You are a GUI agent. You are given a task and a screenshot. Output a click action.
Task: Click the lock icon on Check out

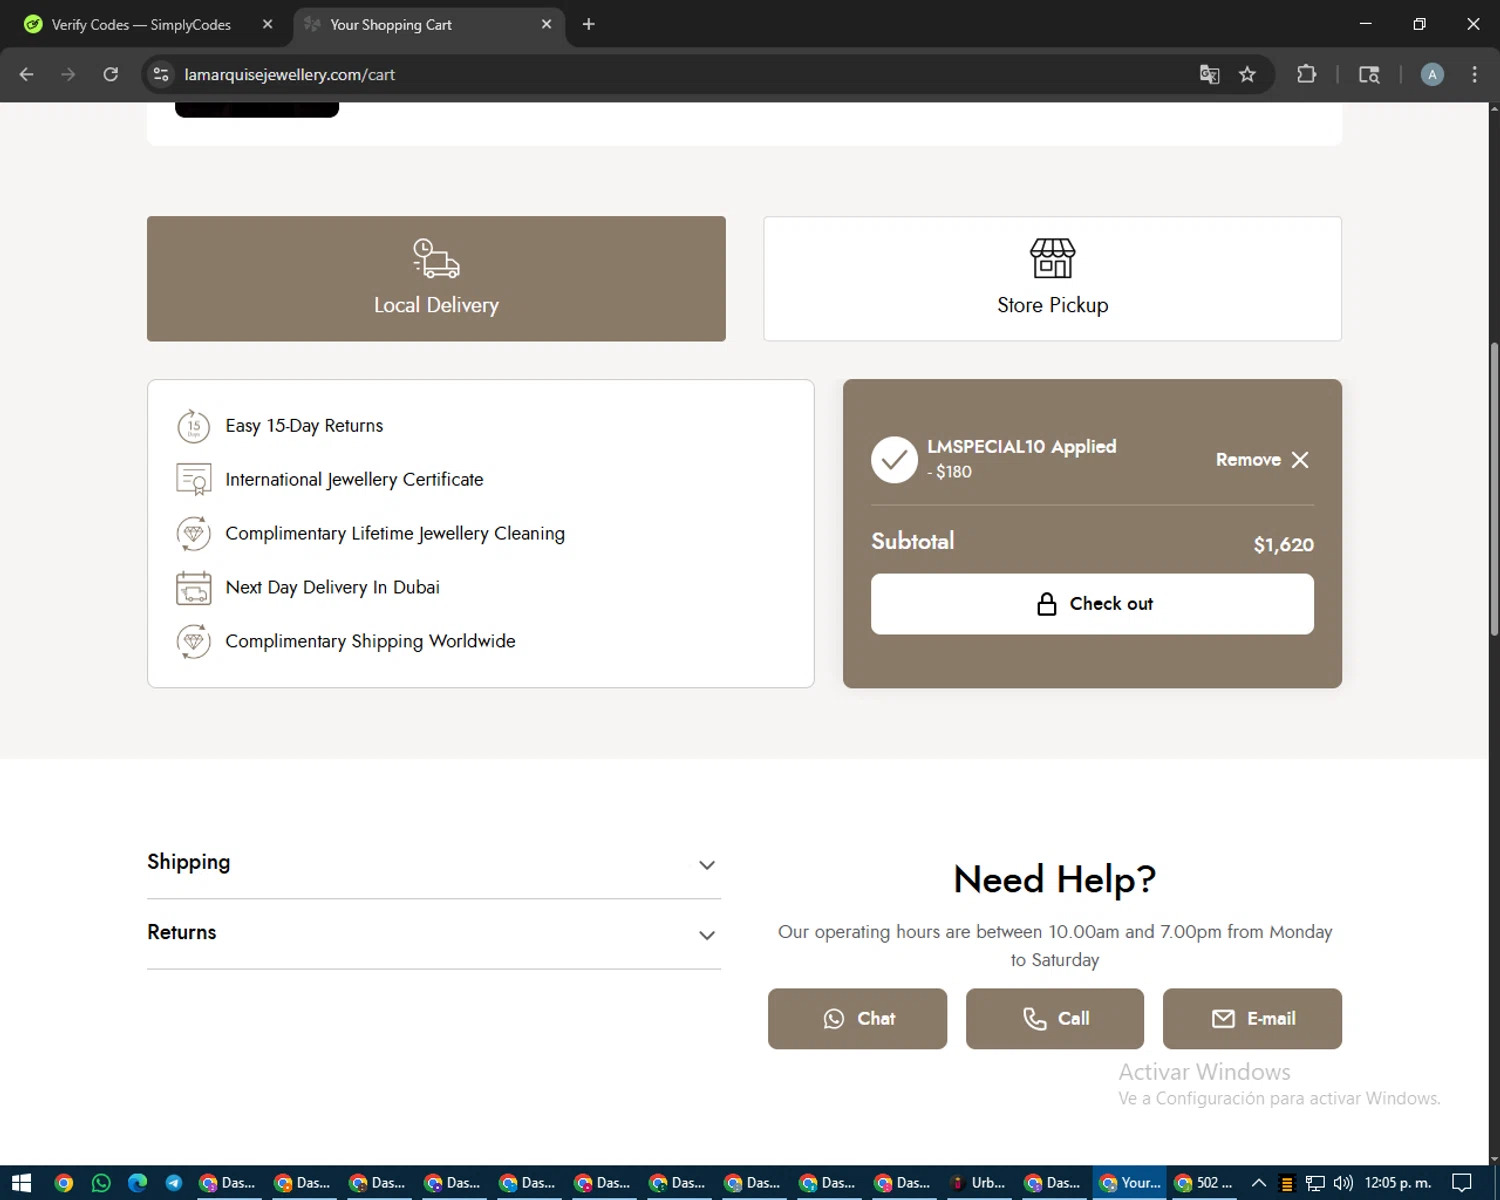pos(1046,603)
